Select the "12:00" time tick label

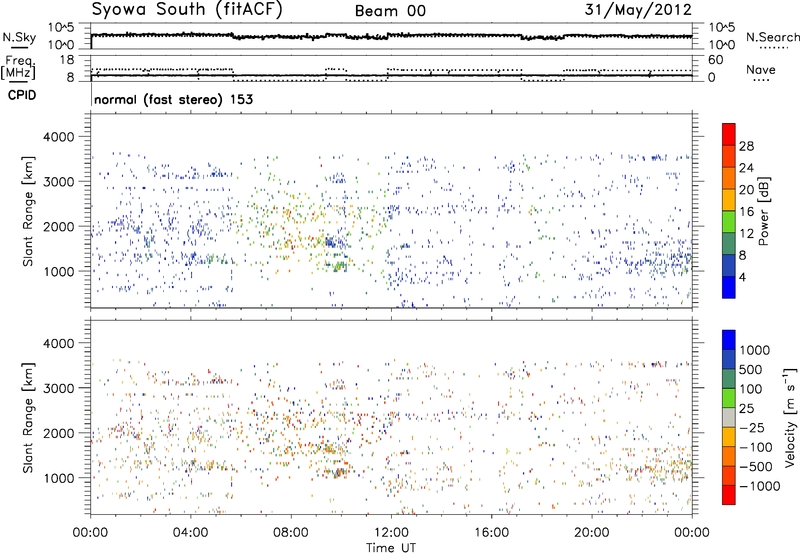pos(391,533)
